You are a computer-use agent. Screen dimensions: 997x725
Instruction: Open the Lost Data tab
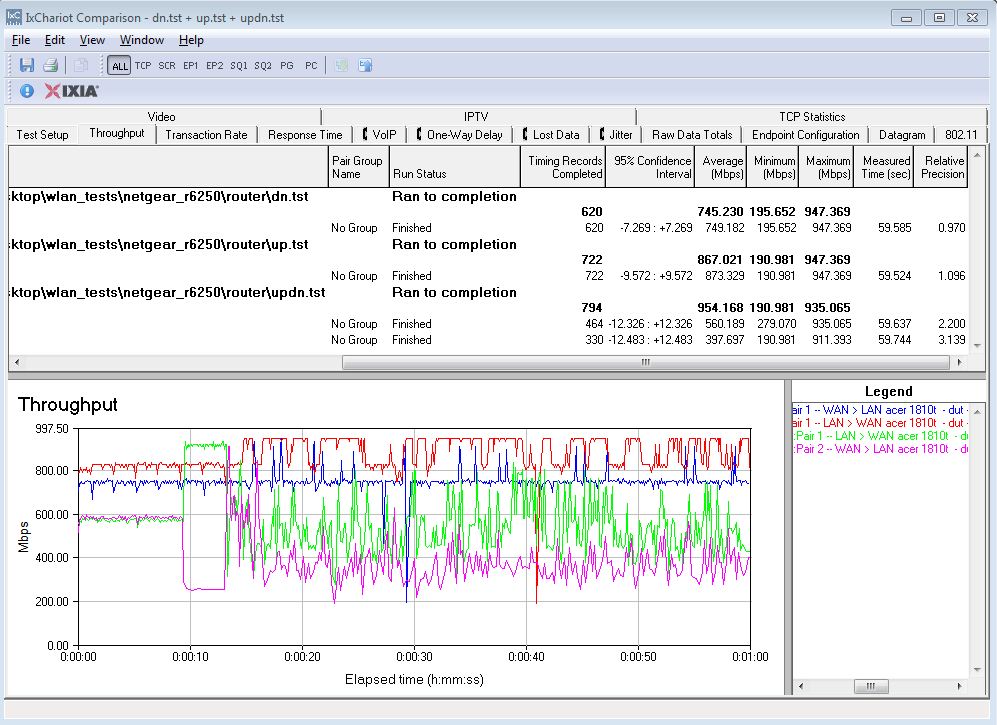551,135
